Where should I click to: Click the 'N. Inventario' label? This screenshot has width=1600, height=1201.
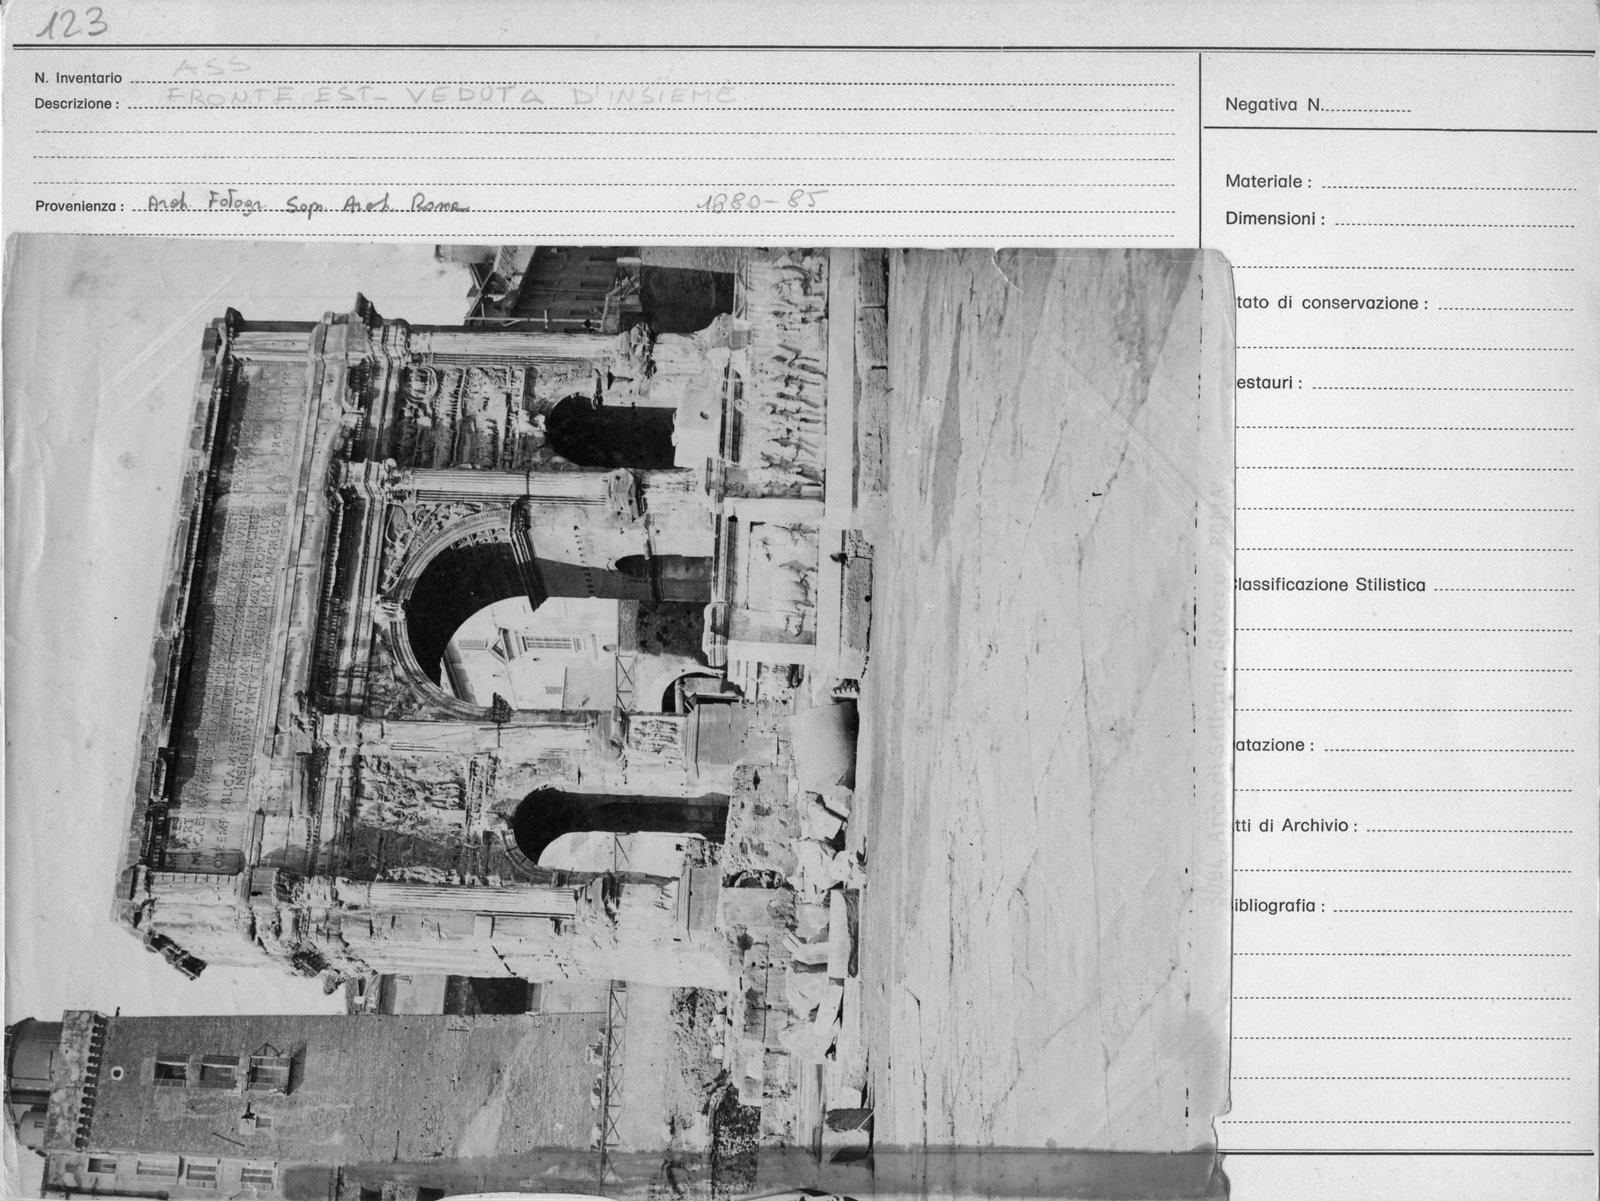78,78
